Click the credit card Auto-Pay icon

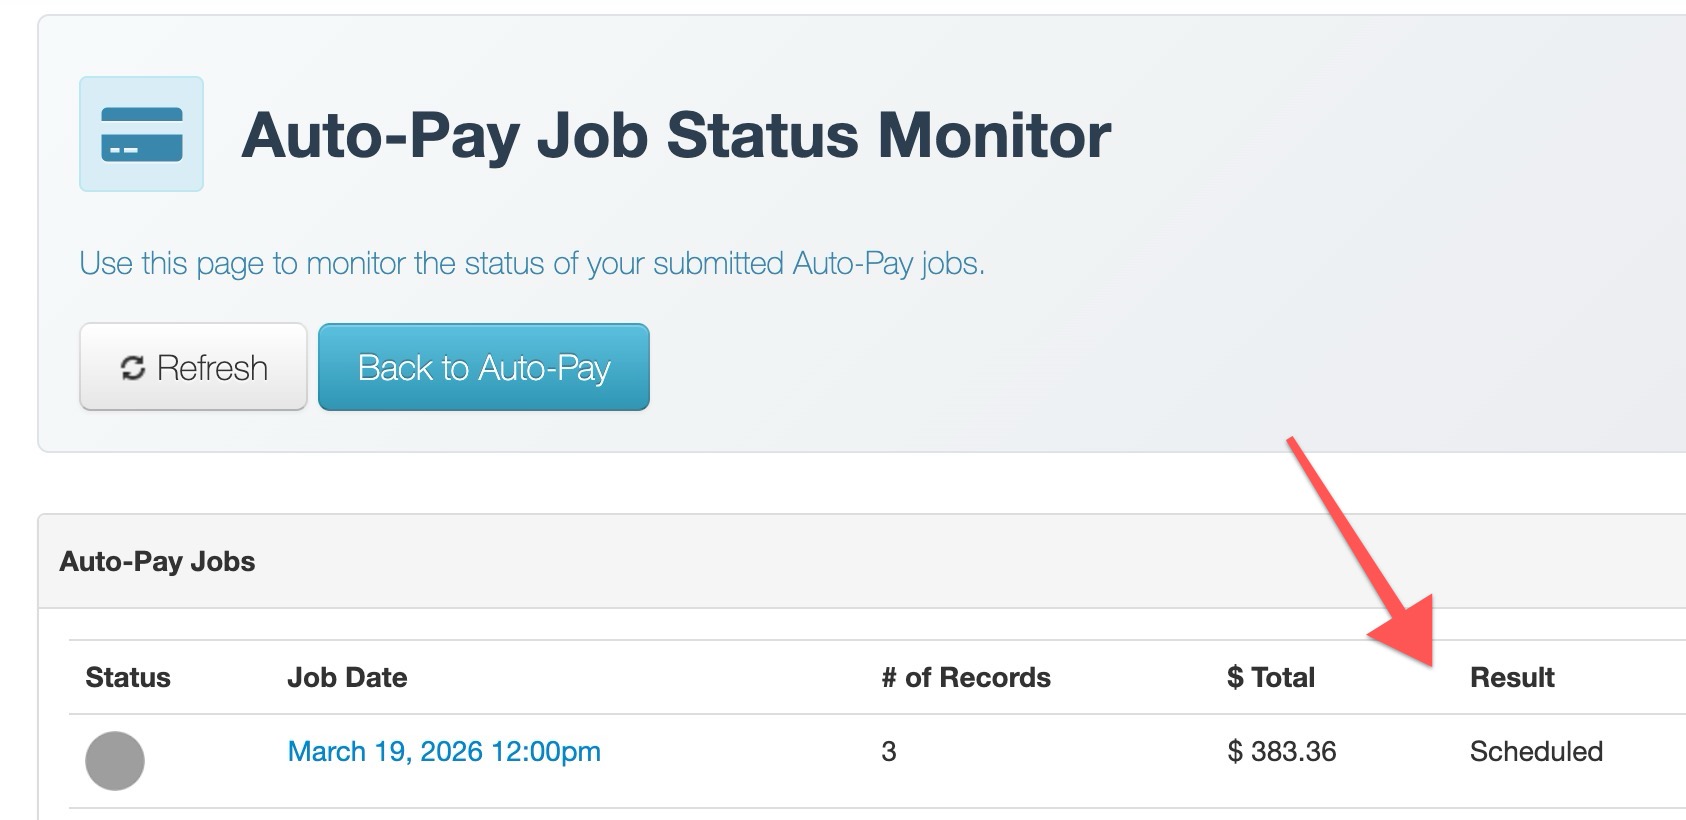click(x=141, y=134)
